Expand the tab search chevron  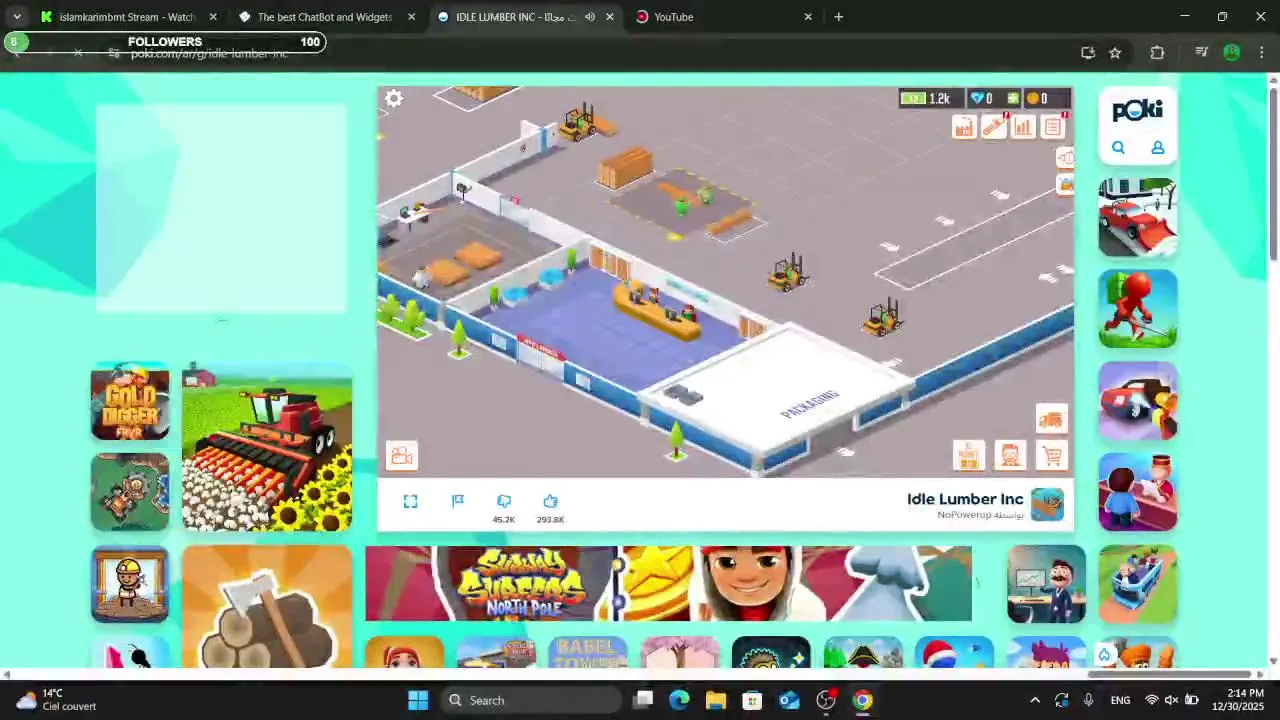tap(17, 17)
